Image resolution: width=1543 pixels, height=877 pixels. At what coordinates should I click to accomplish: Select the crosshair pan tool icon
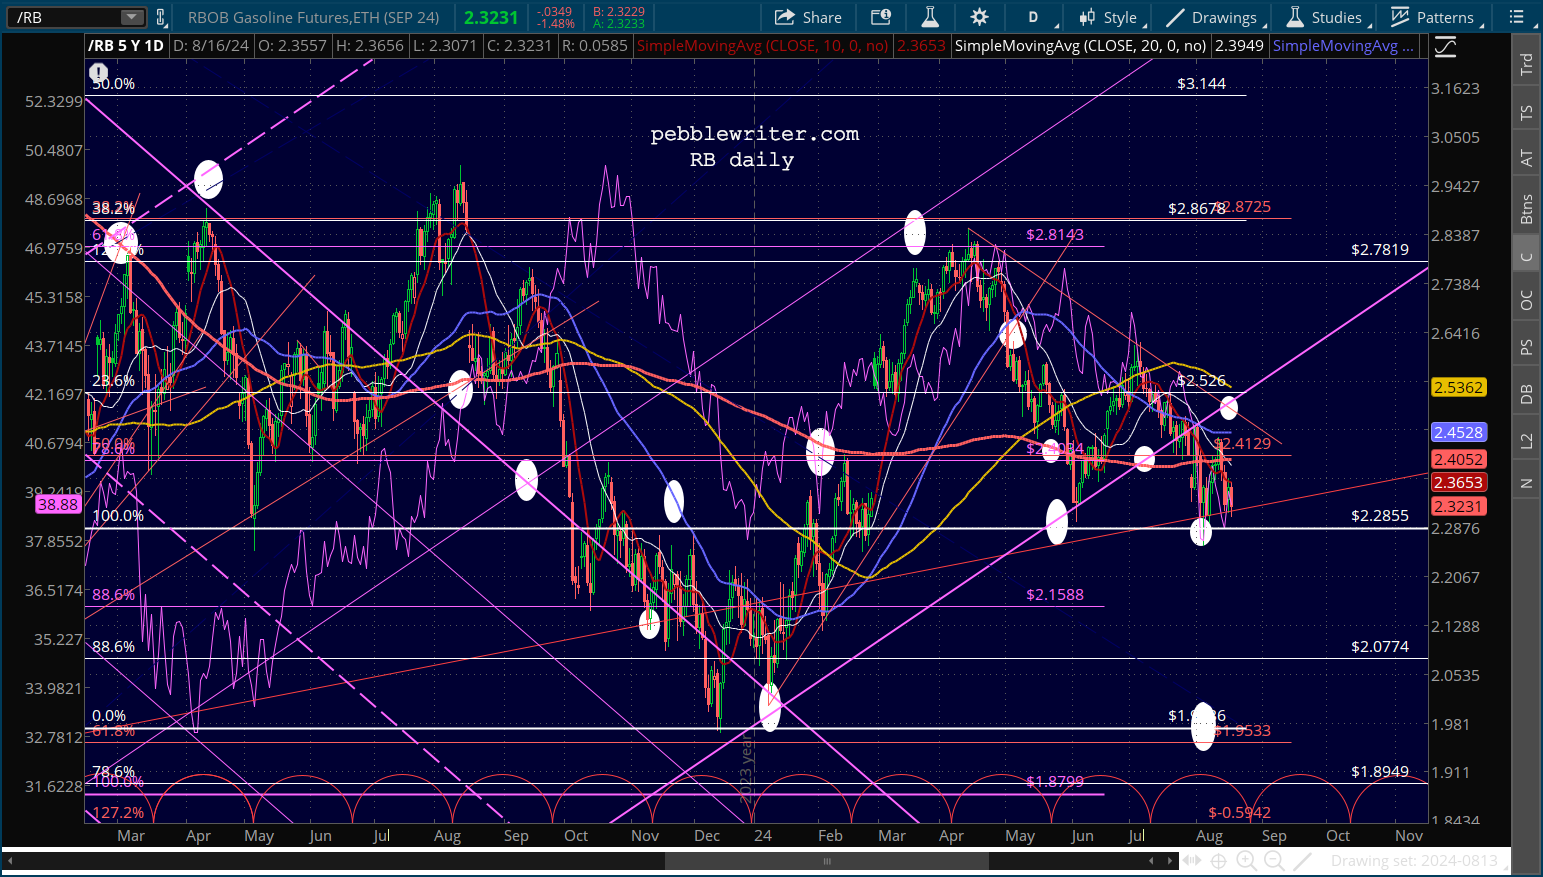coord(1218,861)
